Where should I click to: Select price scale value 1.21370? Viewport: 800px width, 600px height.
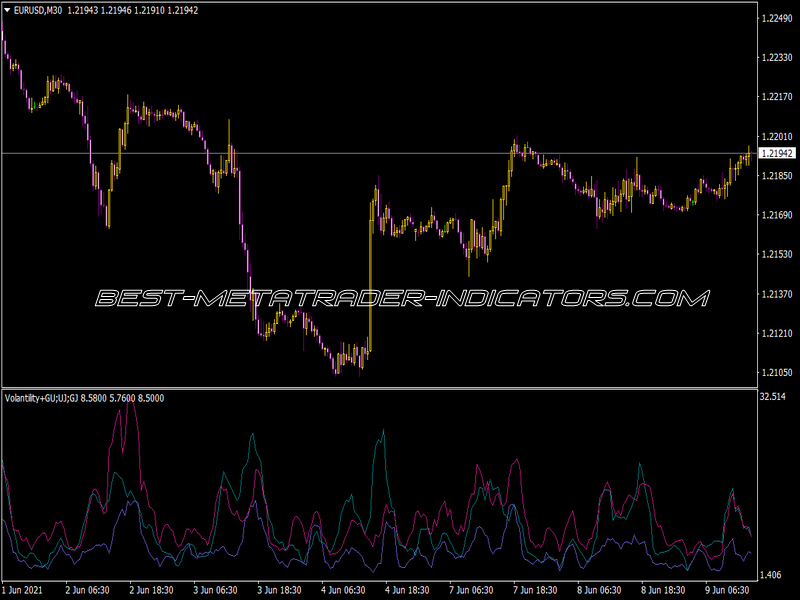pyautogui.click(x=777, y=294)
